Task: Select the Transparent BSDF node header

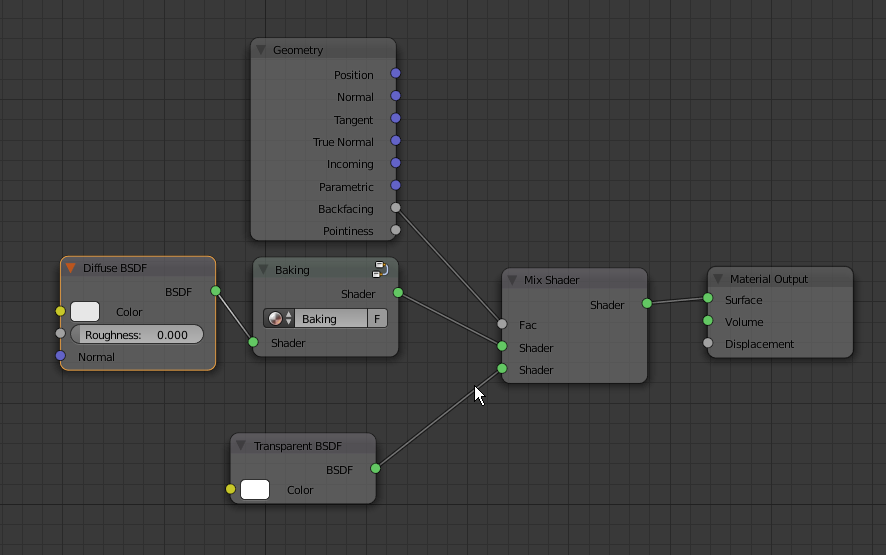Action: coord(303,445)
